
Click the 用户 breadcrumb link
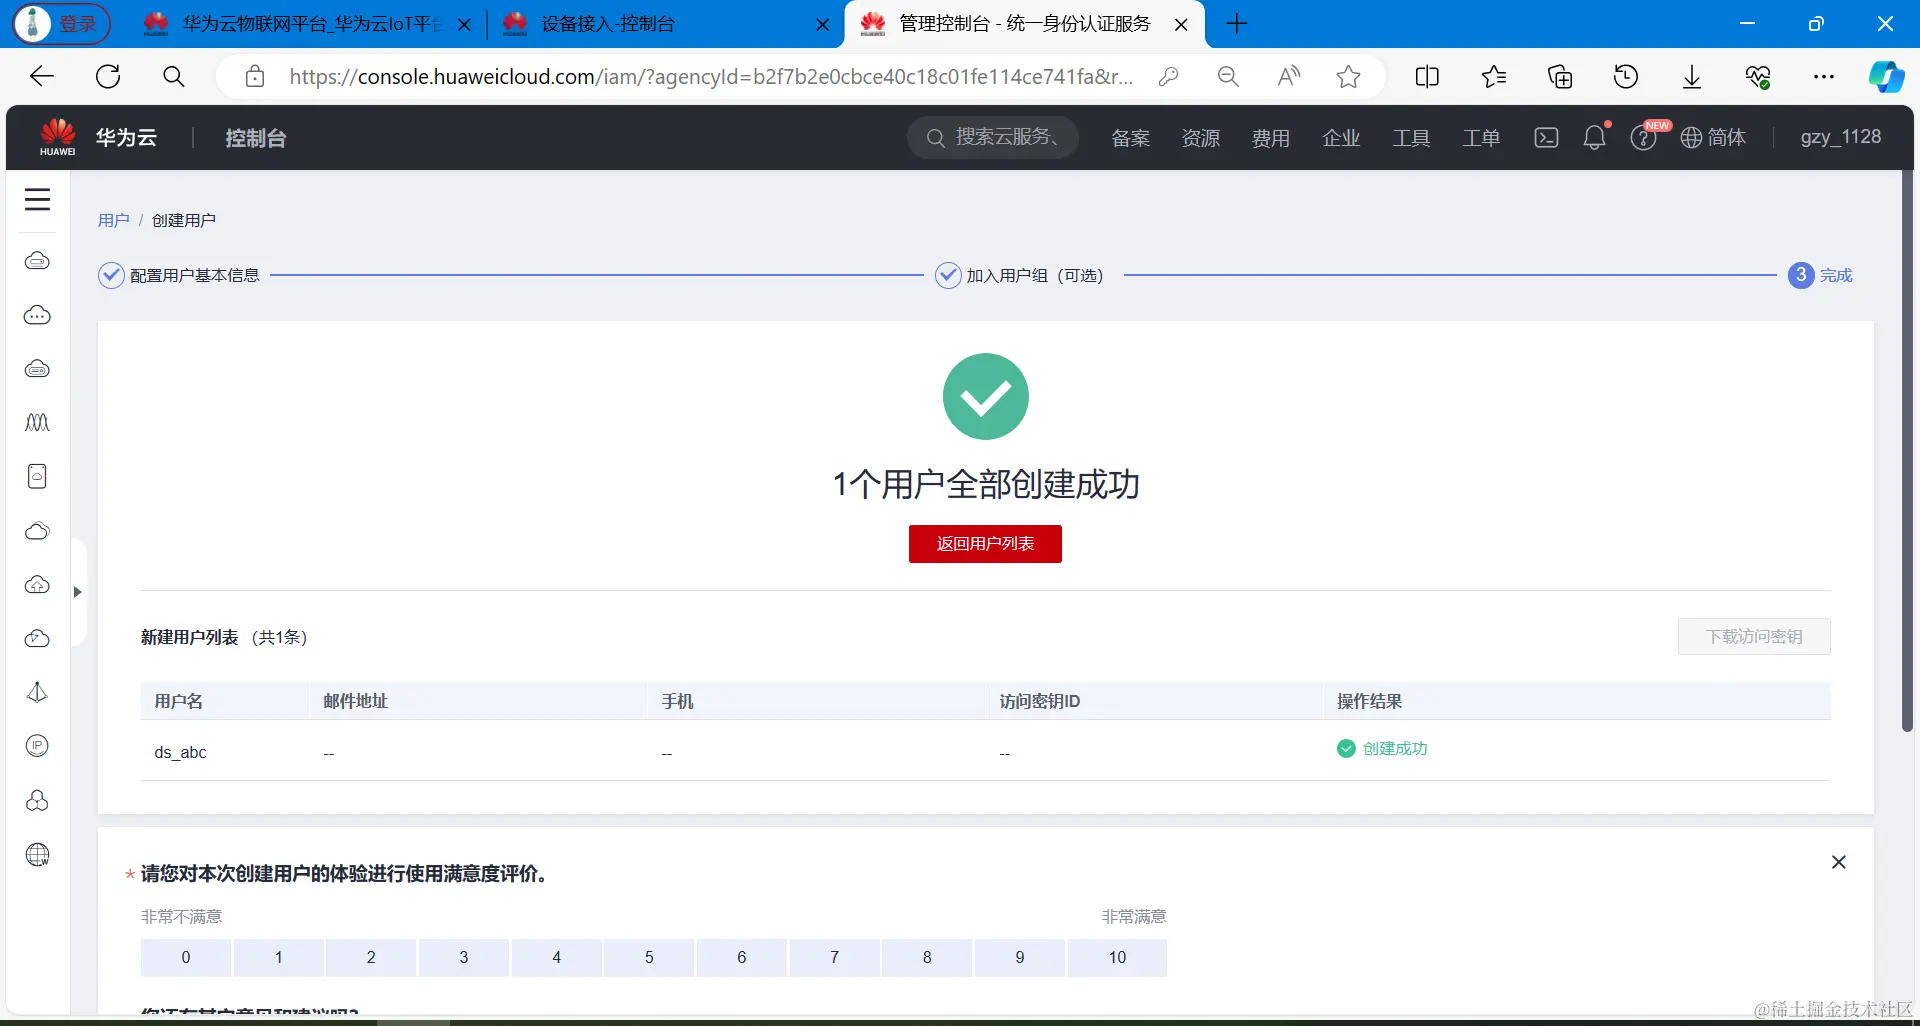[x=113, y=220]
